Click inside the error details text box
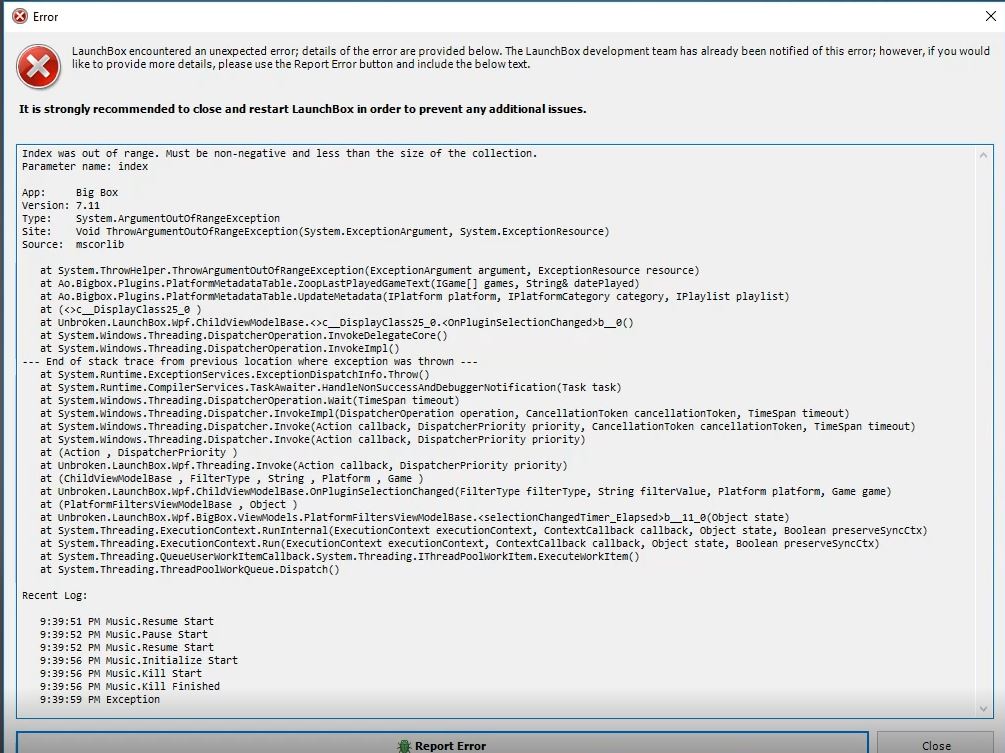The height and width of the screenshot is (753, 1005). (504, 431)
